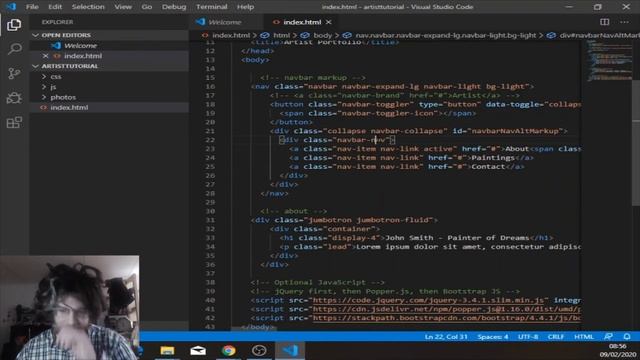This screenshot has height=360, width=640.
Task: Click UTF-8 encoding in status bar
Action: tap(528, 337)
